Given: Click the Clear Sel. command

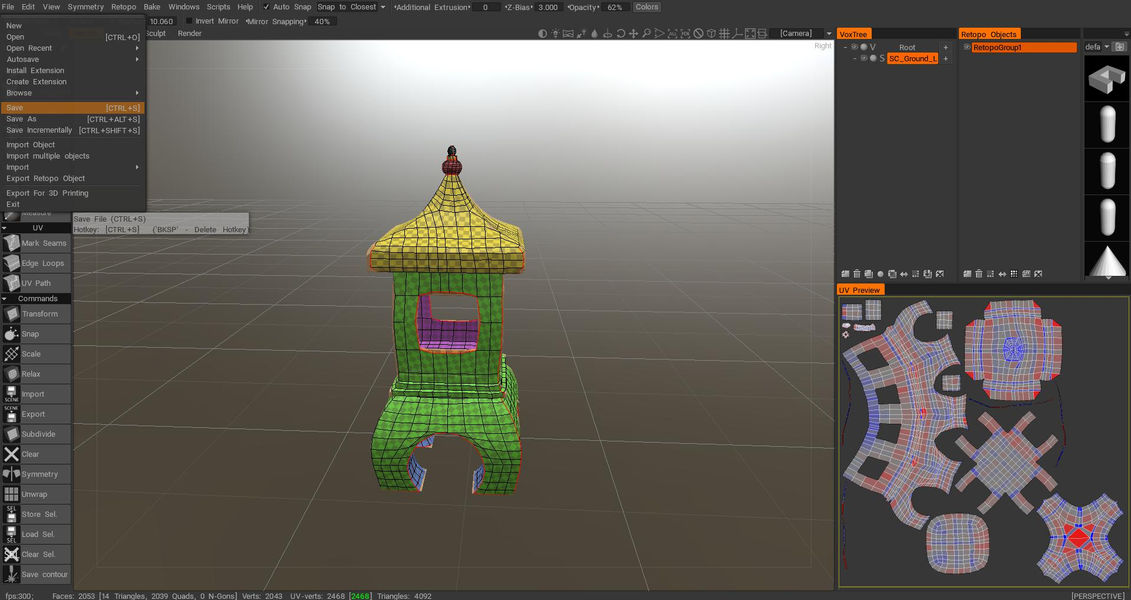Looking at the screenshot, I should click(36, 555).
